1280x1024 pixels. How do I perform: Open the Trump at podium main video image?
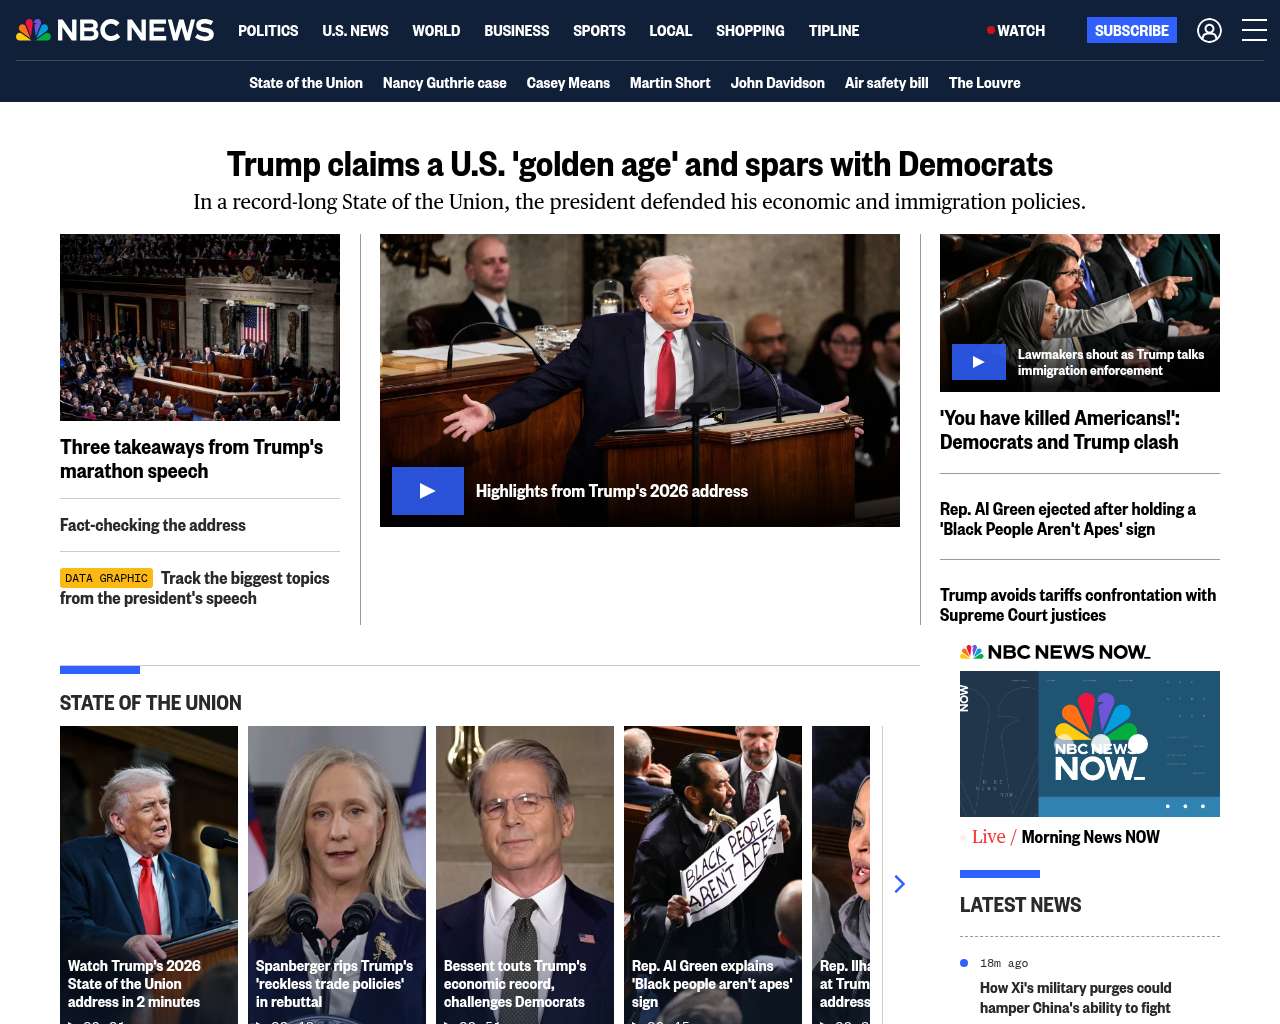[x=640, y=380]
